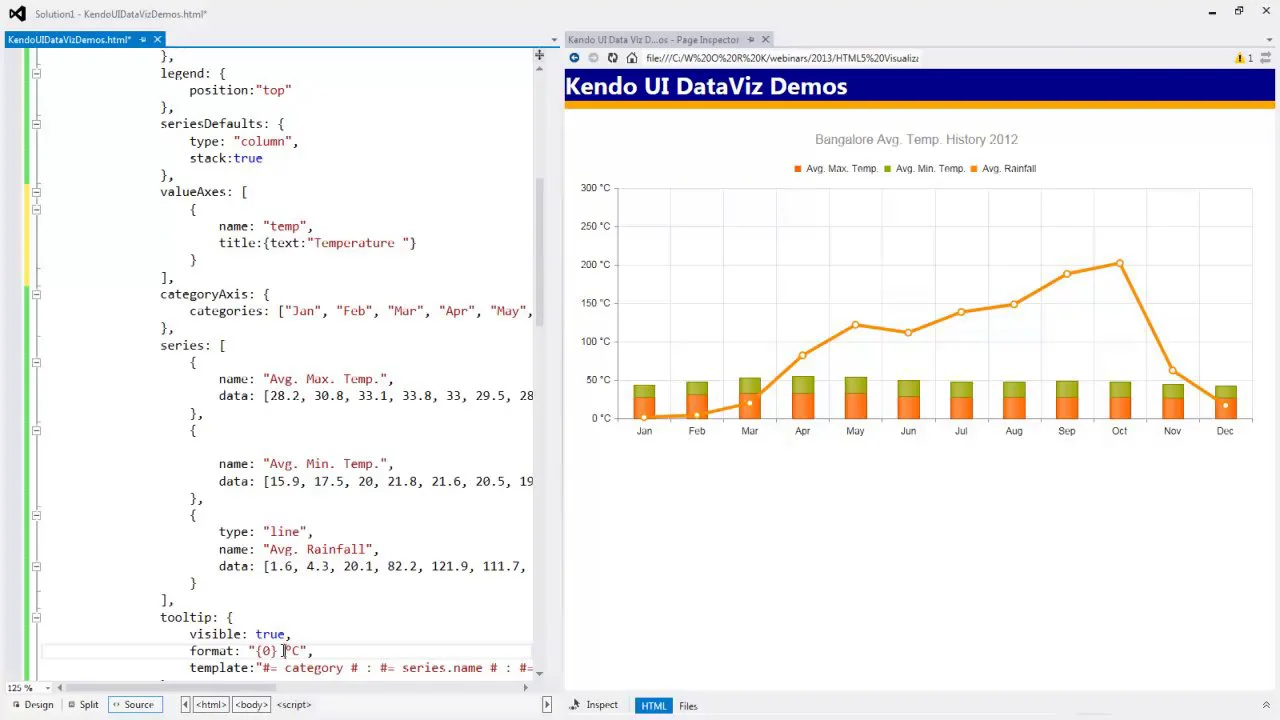Click the format: "{0} °C" code line

point(251,651)
